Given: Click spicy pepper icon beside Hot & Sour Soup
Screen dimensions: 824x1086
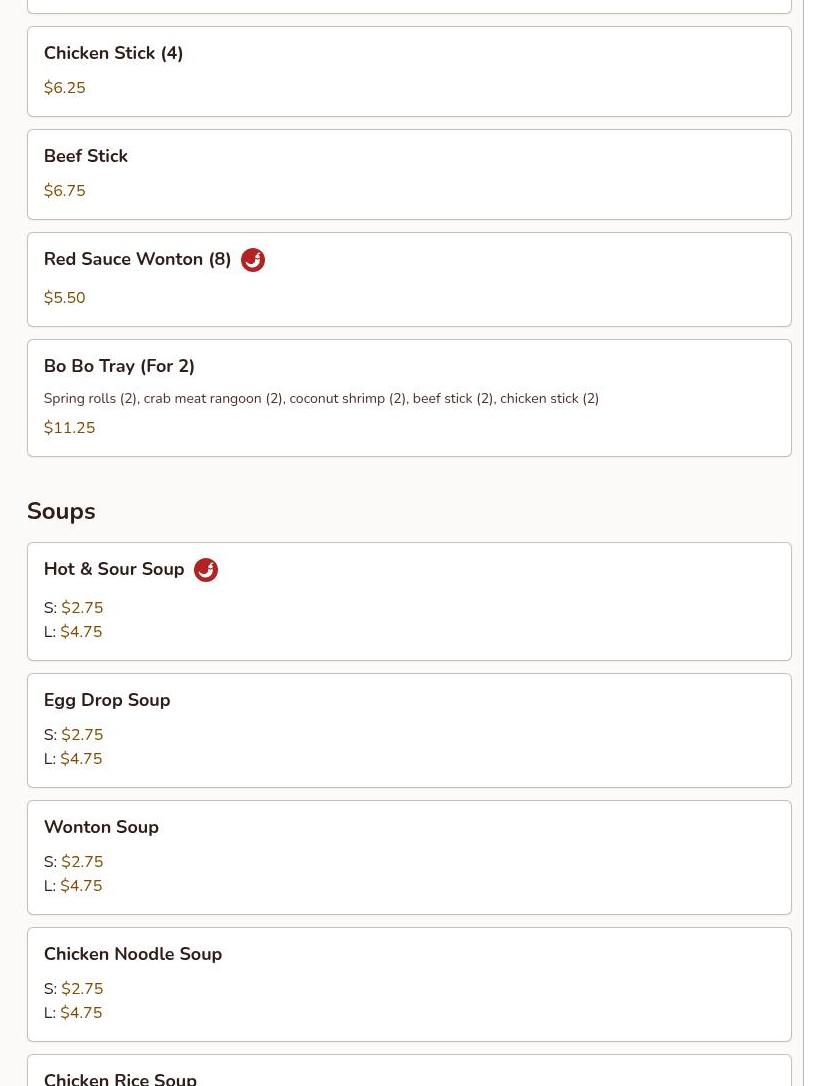Looking at the screenshot, I should pyautogui.click(x=206, y=570).
